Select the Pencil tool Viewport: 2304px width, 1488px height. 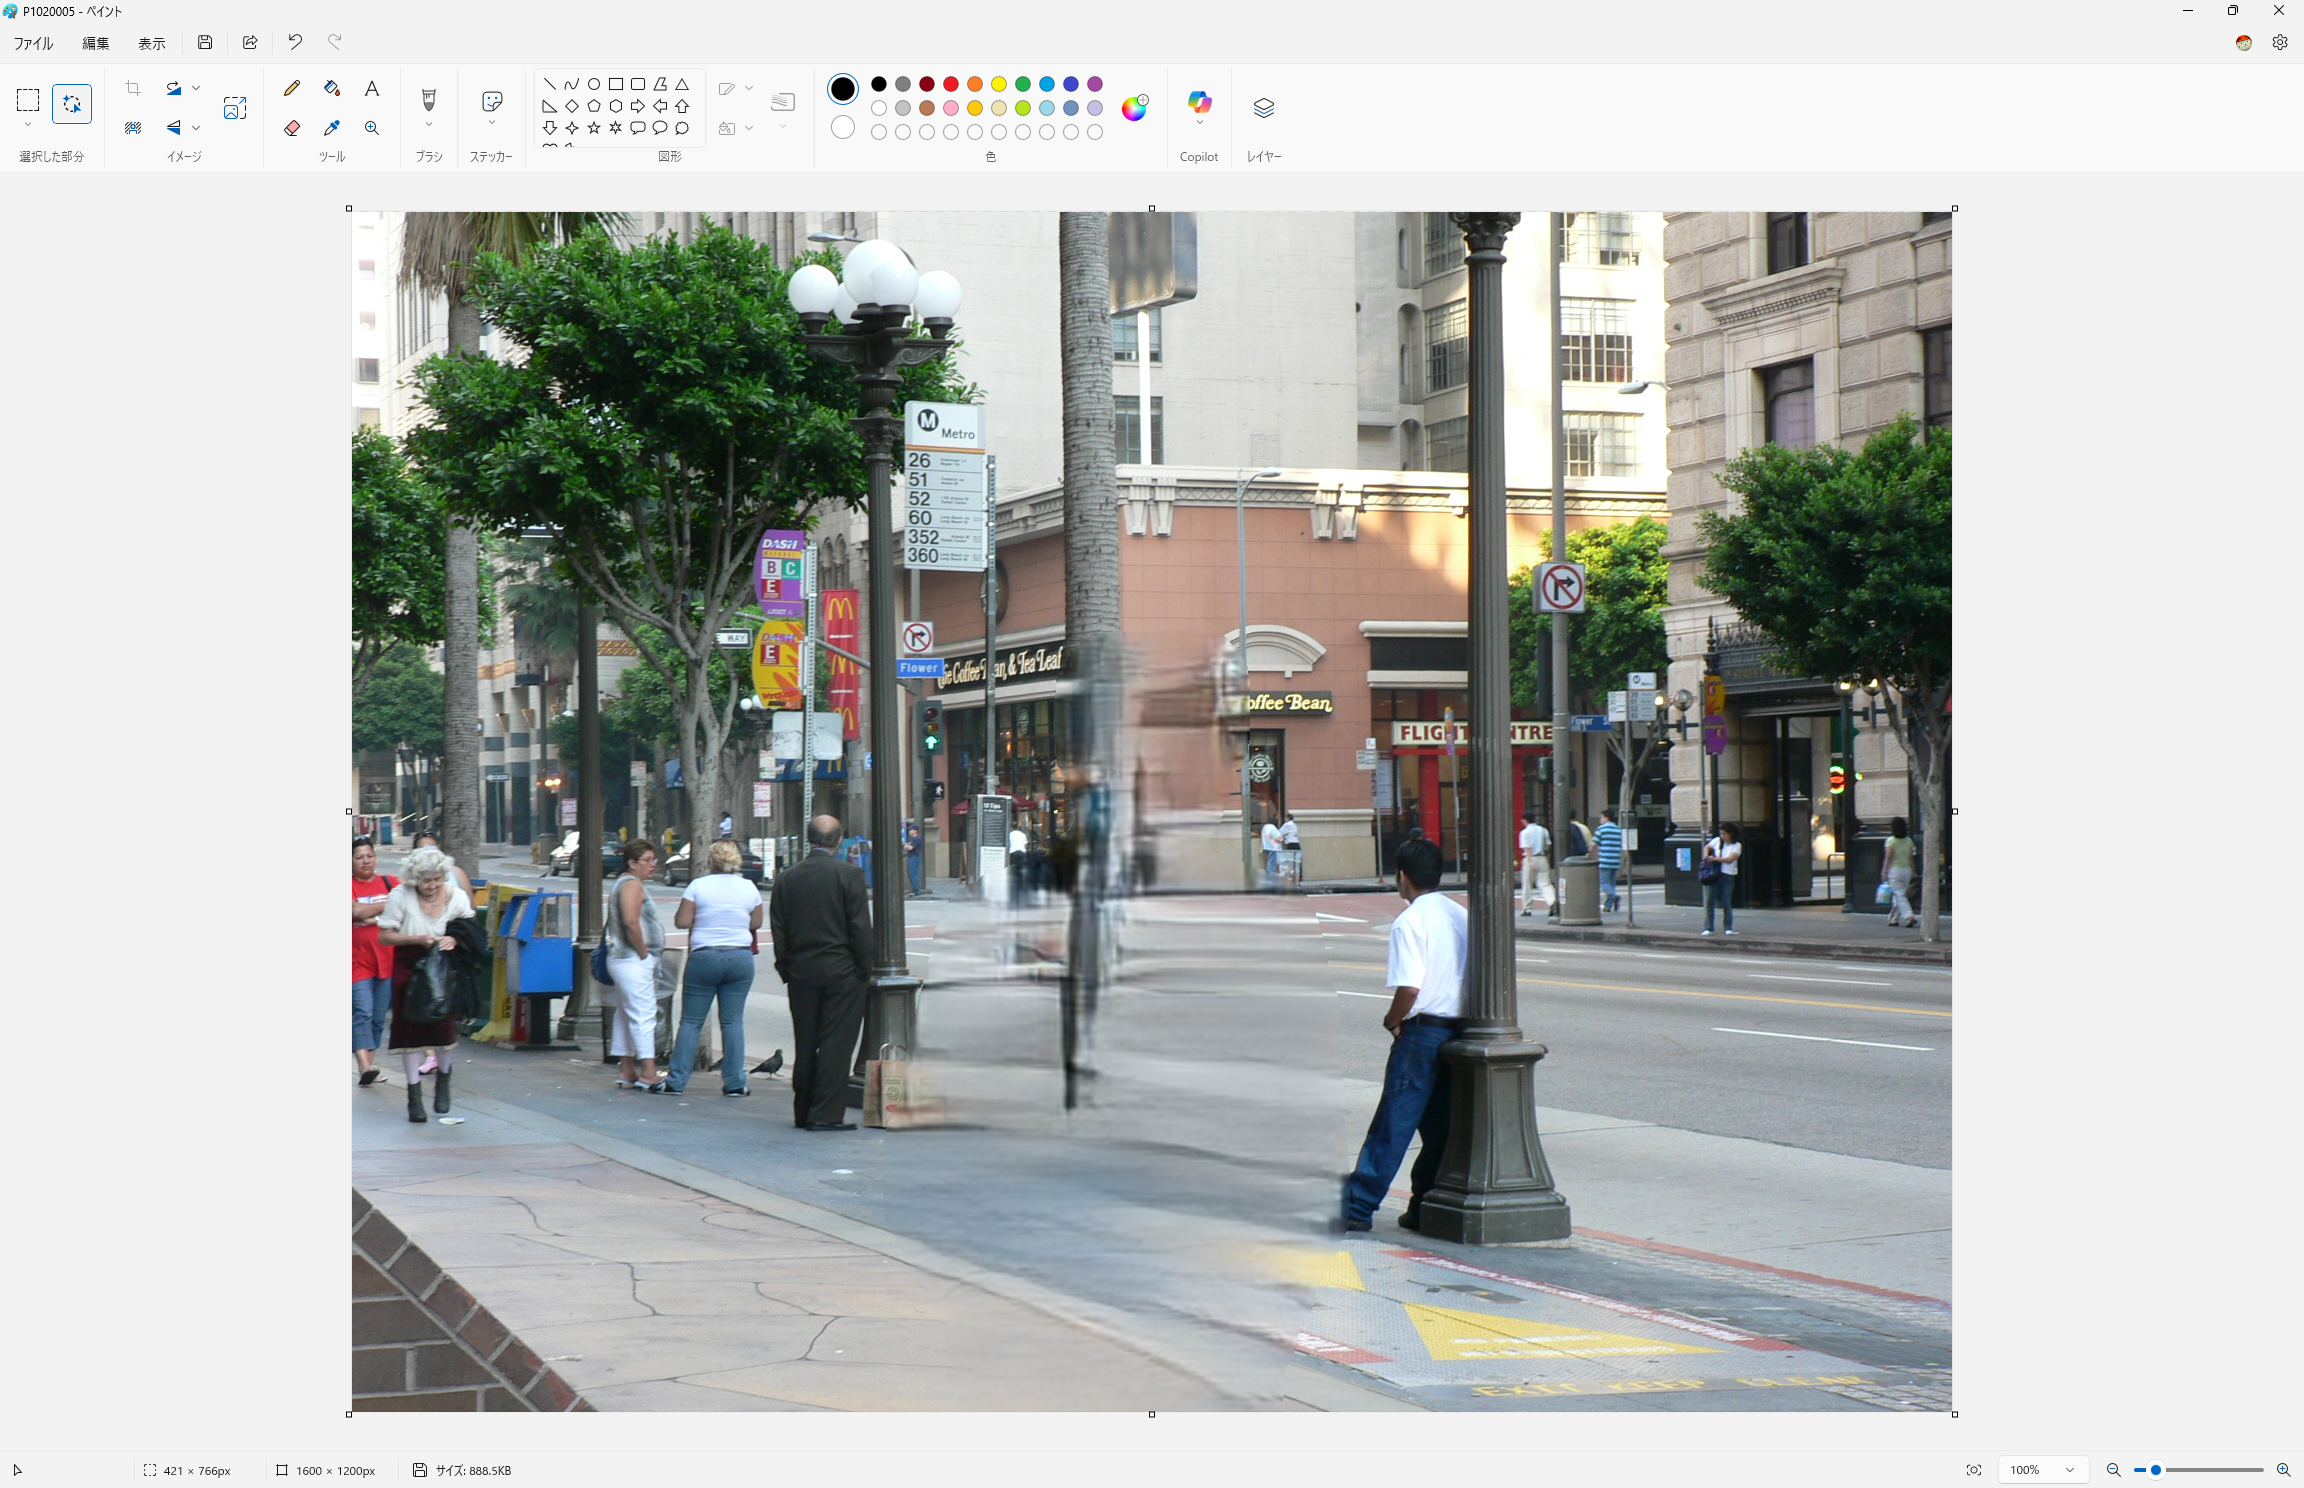click(292, 89)
